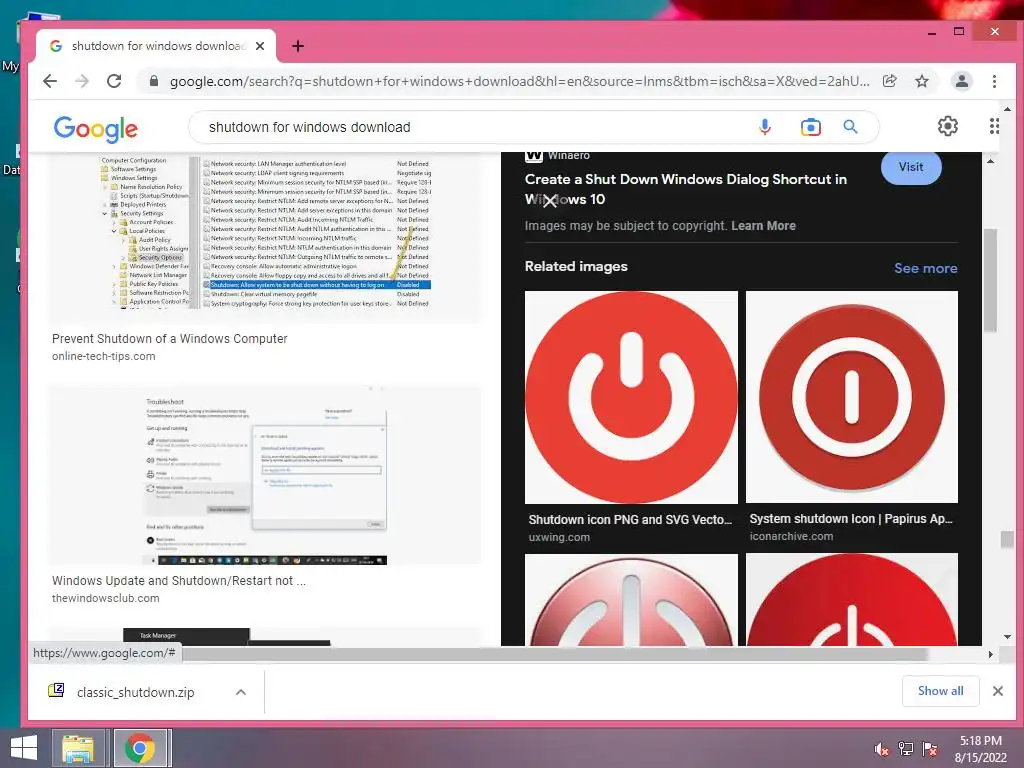Open the uxwing Shutdown icon thumbnail
This screenshot has height=768, width=1024.
632,397
